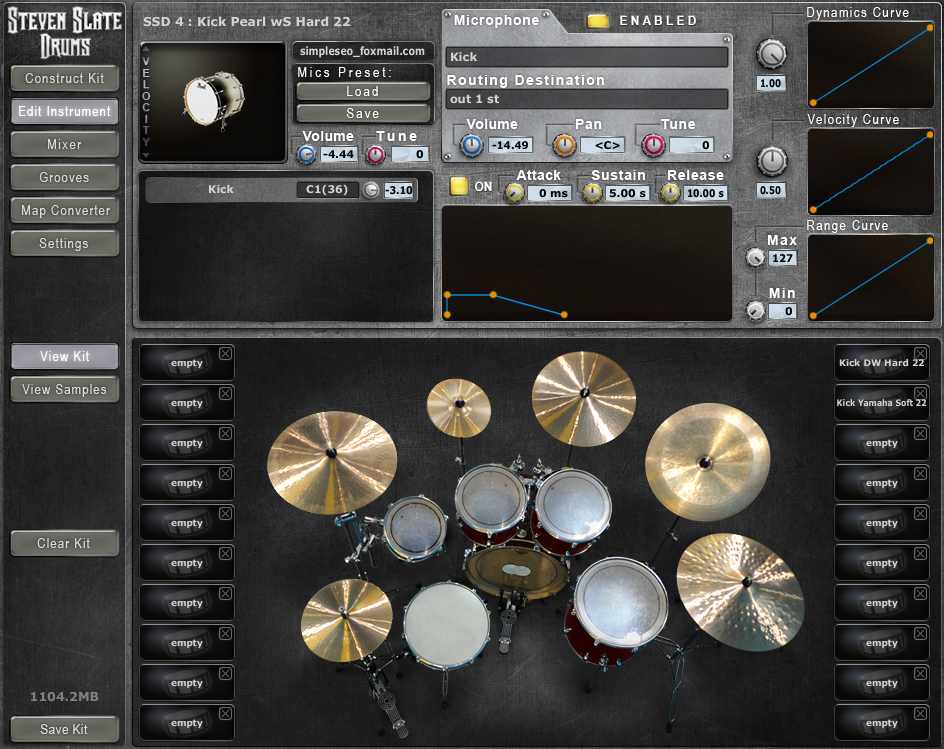Turn off the envelope ON switch
The width and height of the screenshot is (944, 749).
[461, 186]
